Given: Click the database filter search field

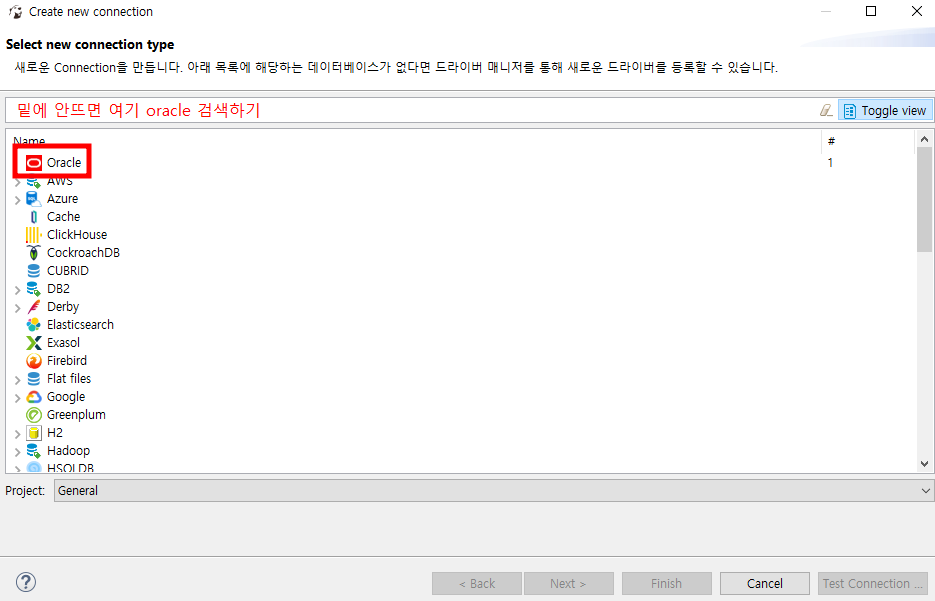Looking at the screenshot, I should [x=411, y=110].
